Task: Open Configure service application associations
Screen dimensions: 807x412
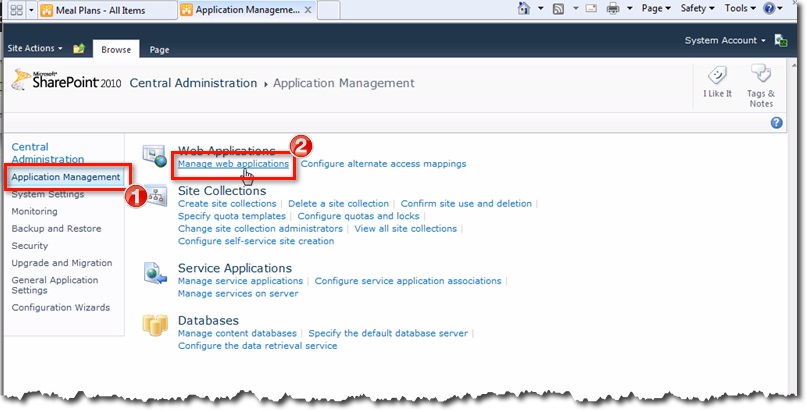Action: 408,281
